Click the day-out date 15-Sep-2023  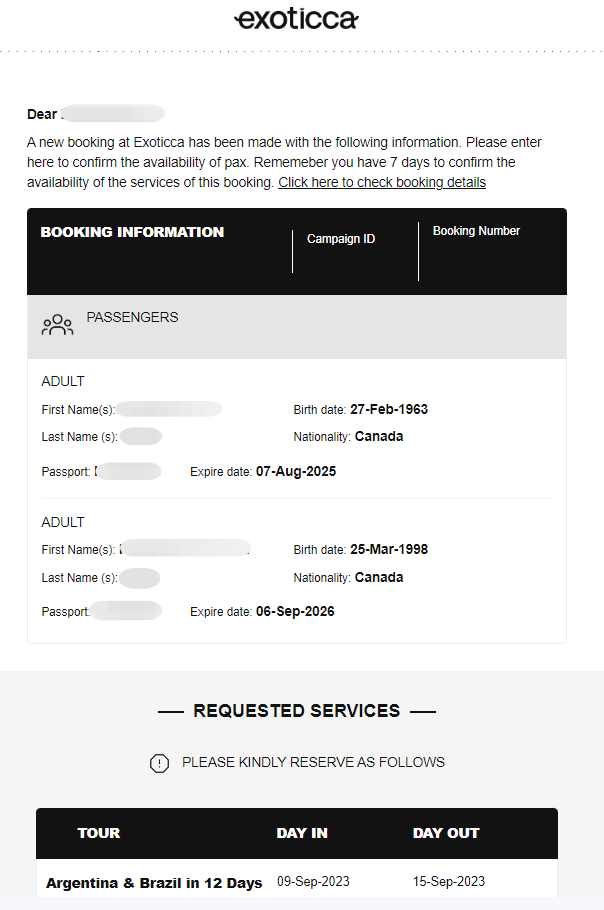[449, 881]
